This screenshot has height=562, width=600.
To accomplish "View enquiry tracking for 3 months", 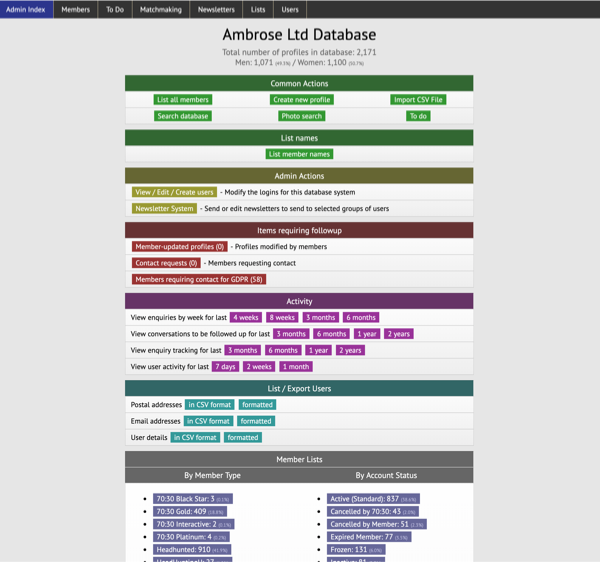I will coord(243,350).
